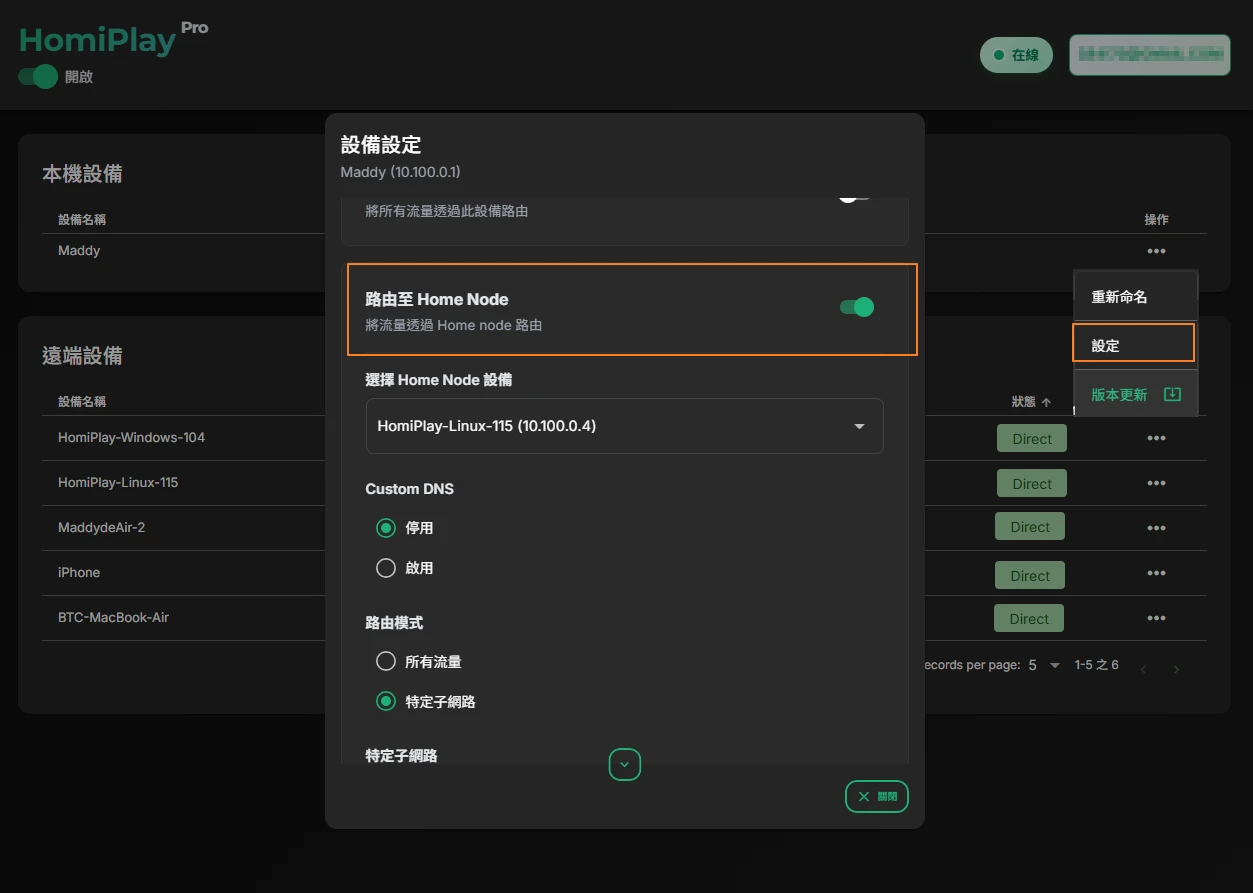This screenshot has height=893, width=1253.
Task: Toggle the main HomiPlay 開啟 switch
Action: click(38, 76)
